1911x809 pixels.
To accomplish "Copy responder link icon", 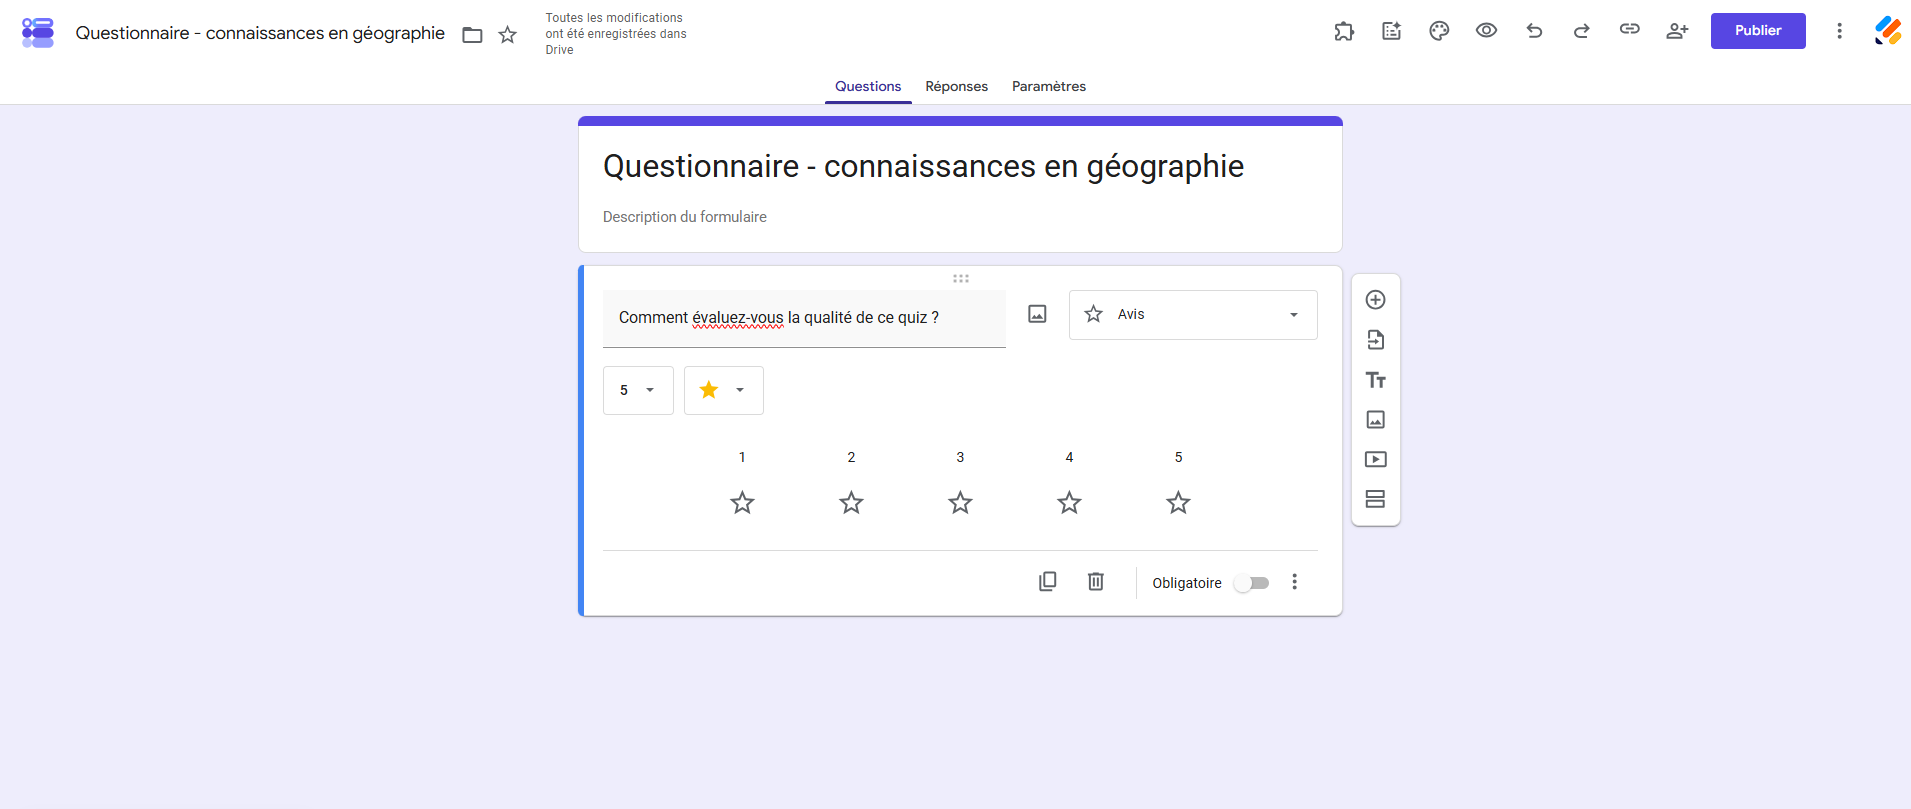I will (x=1630, y=30).
